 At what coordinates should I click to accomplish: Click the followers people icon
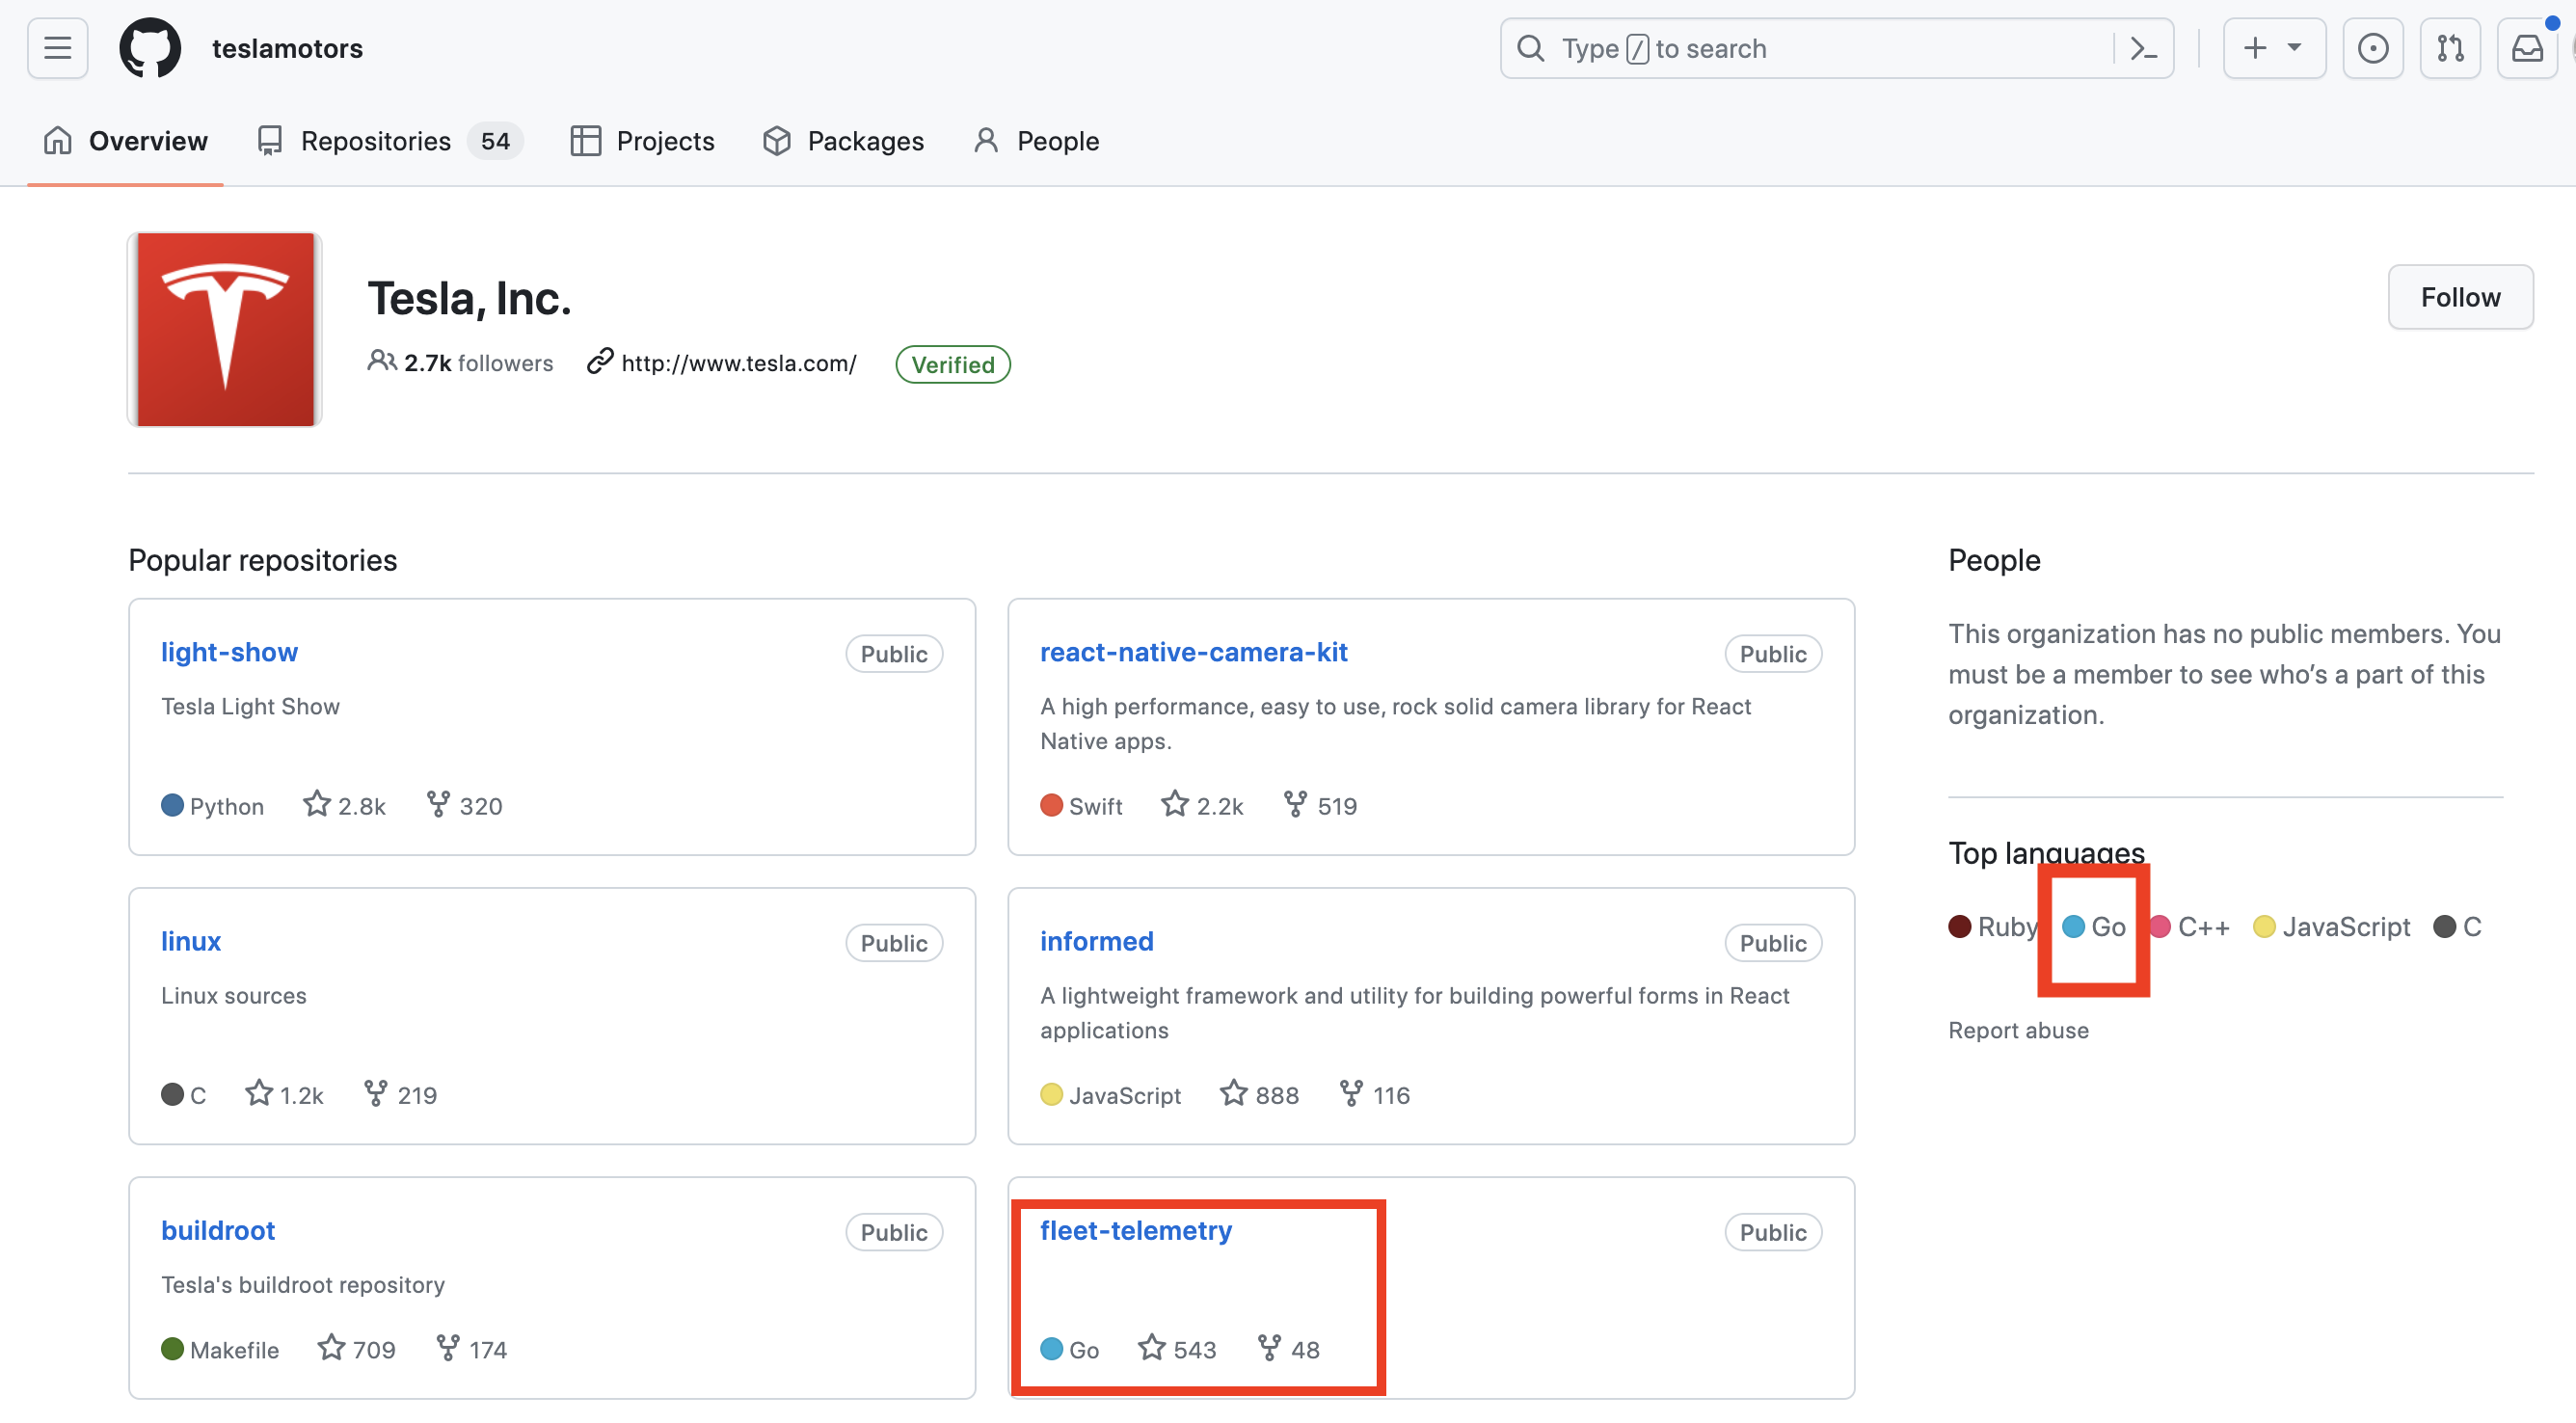click(x=382, y=361)
